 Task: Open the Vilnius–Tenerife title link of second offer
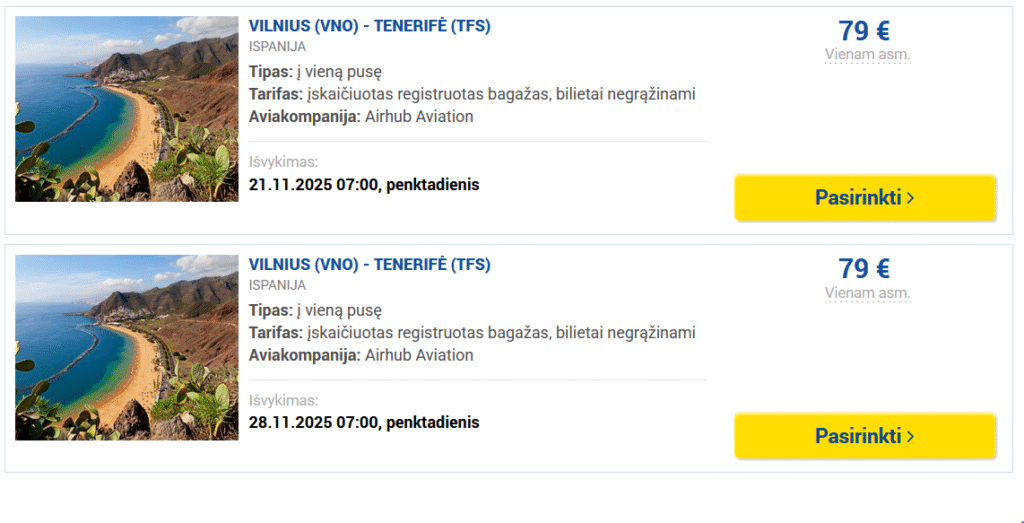[x=369, y=265]
